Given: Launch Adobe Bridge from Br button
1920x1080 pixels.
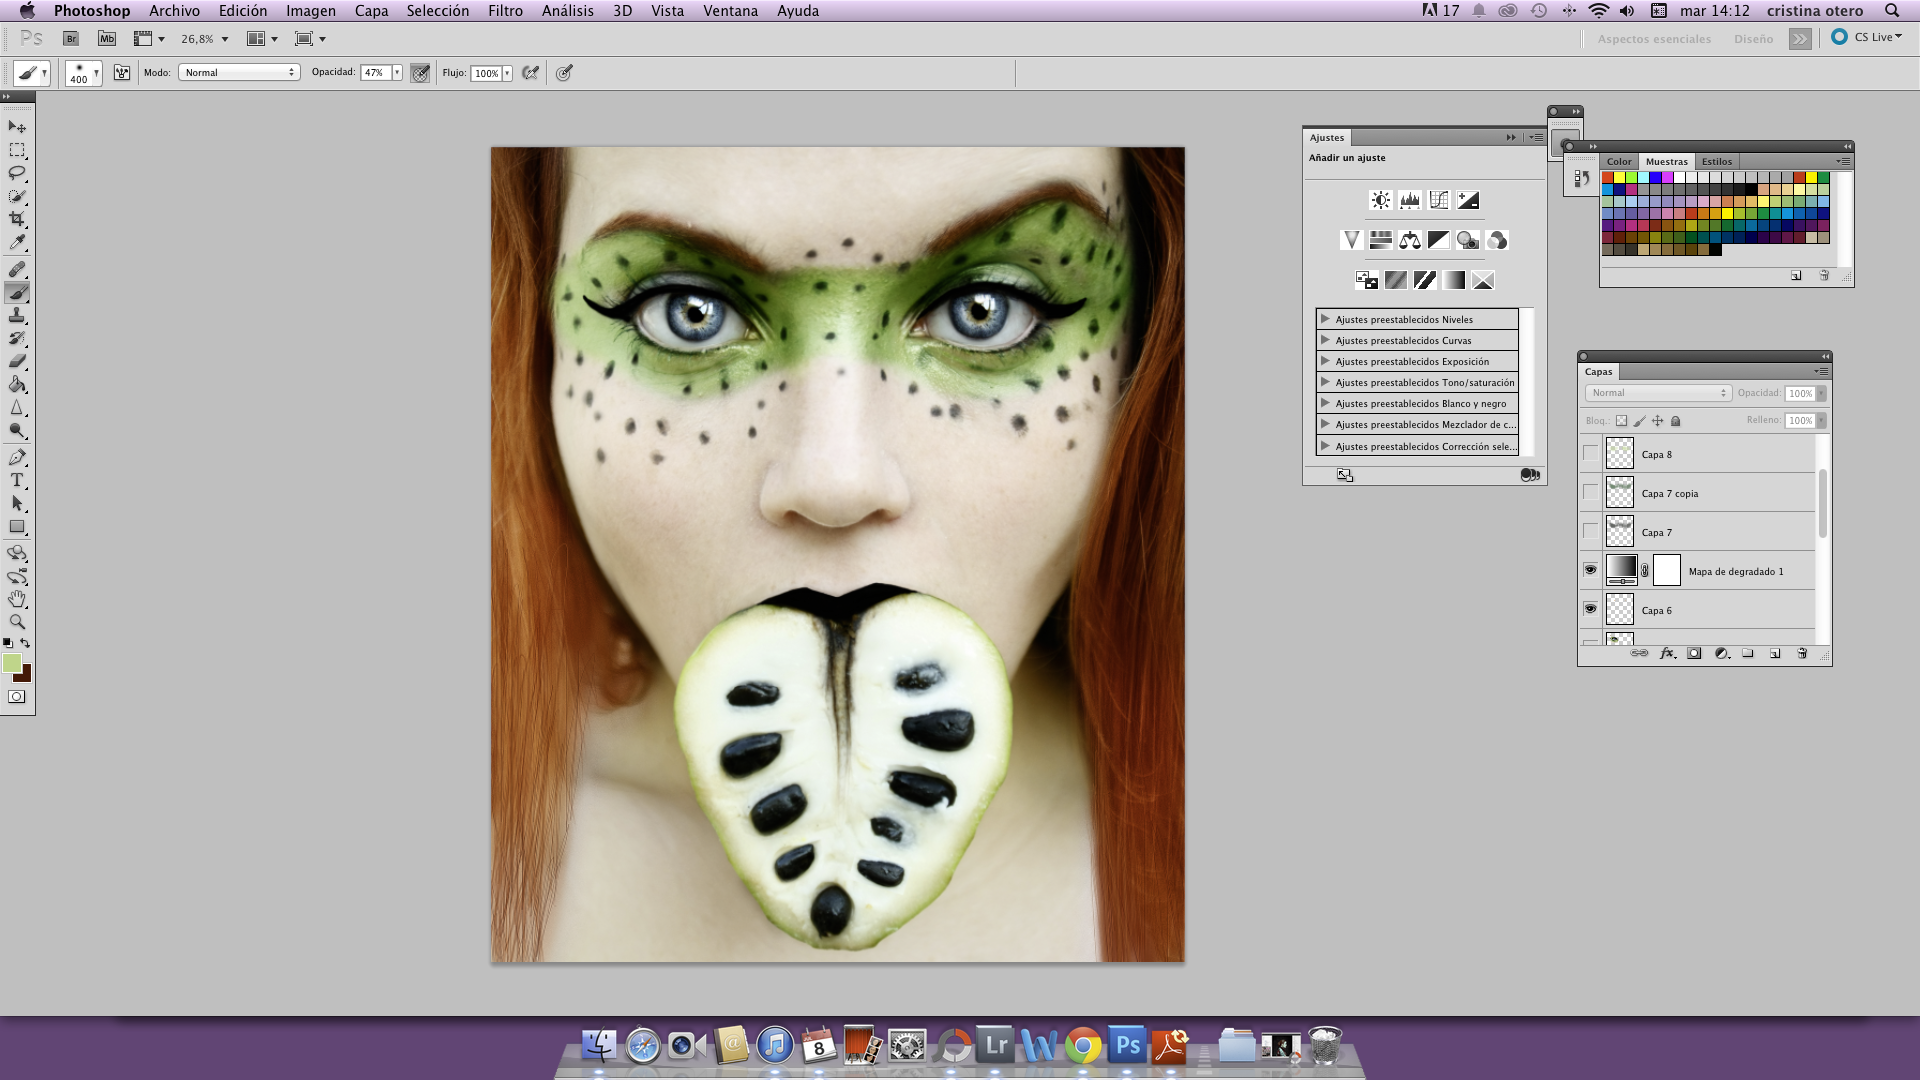Looking at the screenshot, I should (71, 39).
